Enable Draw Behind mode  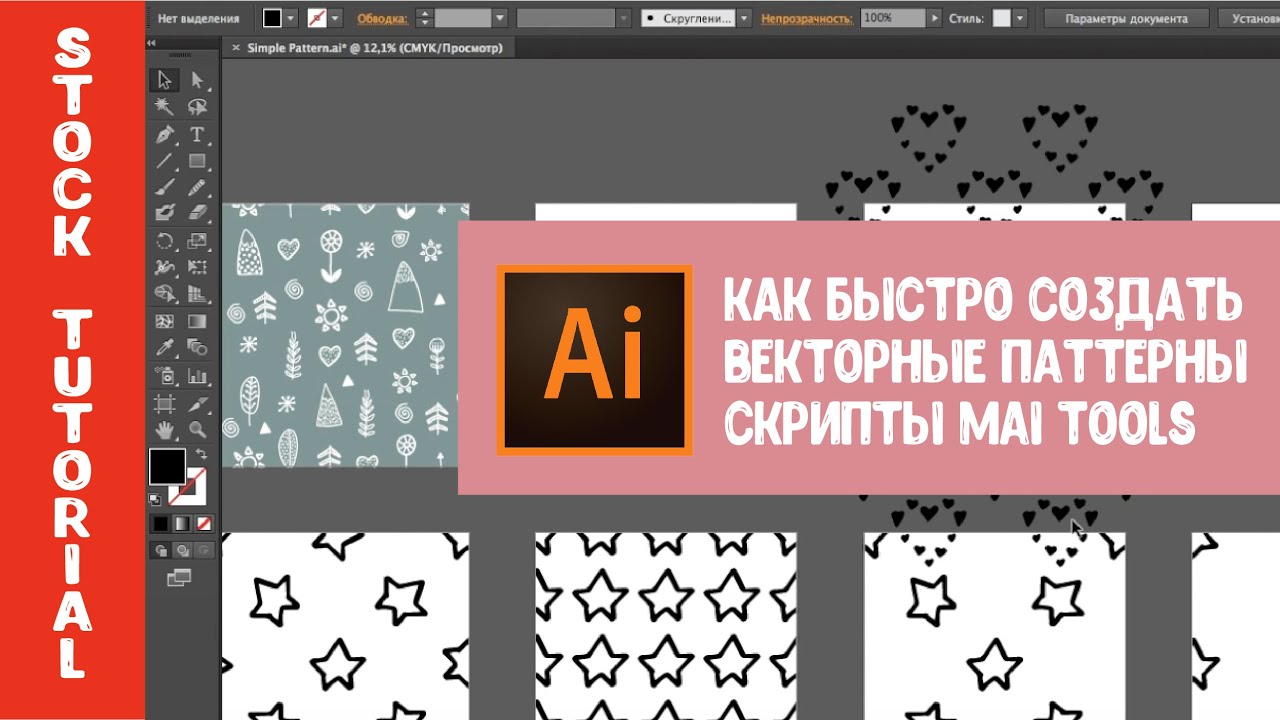pyautogui.click(x=181, y=550)
